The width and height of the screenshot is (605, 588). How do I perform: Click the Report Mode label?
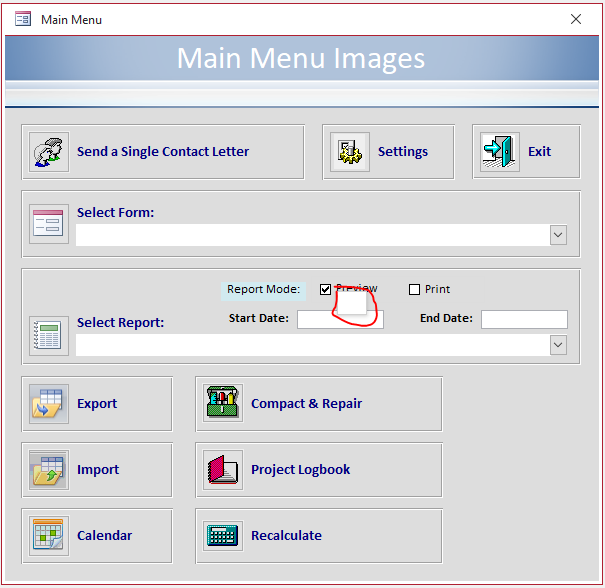(x=264, y=289)
